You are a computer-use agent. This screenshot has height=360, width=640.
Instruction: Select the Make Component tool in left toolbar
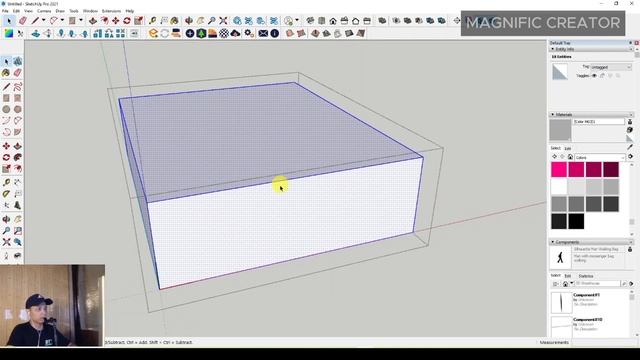18,62
